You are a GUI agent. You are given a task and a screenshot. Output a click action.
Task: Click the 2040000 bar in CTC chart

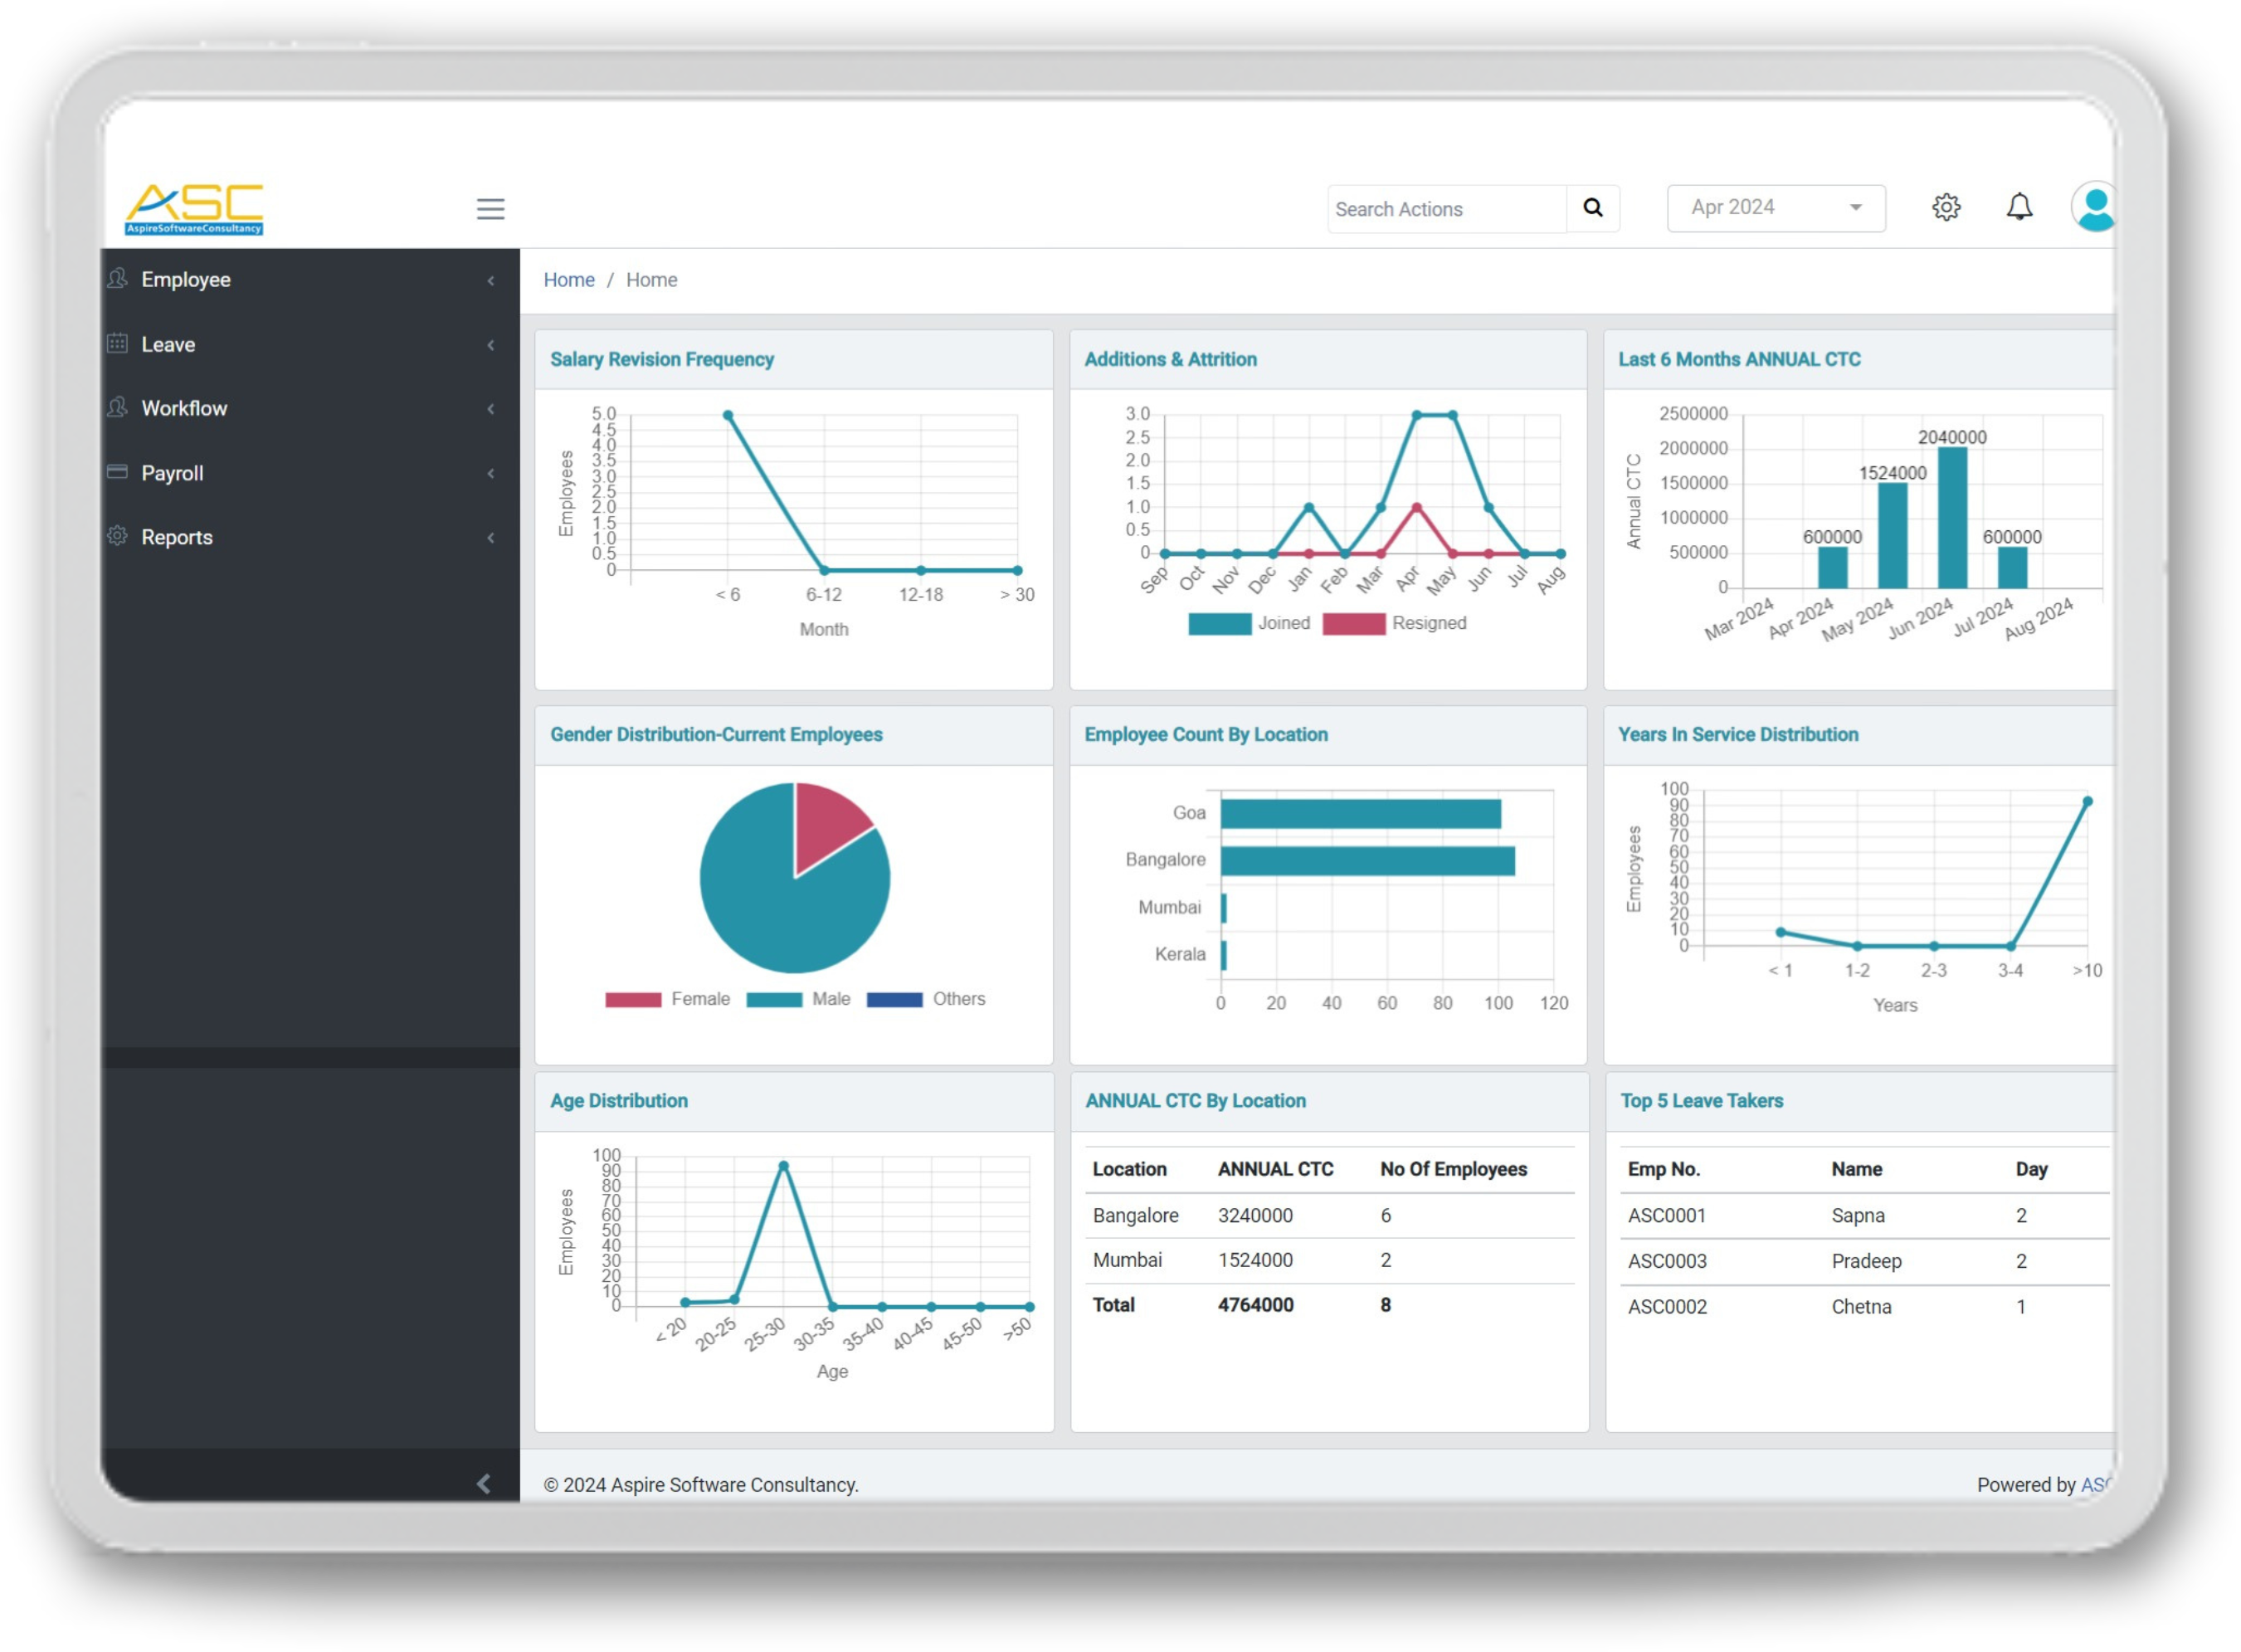(1952, 518)
